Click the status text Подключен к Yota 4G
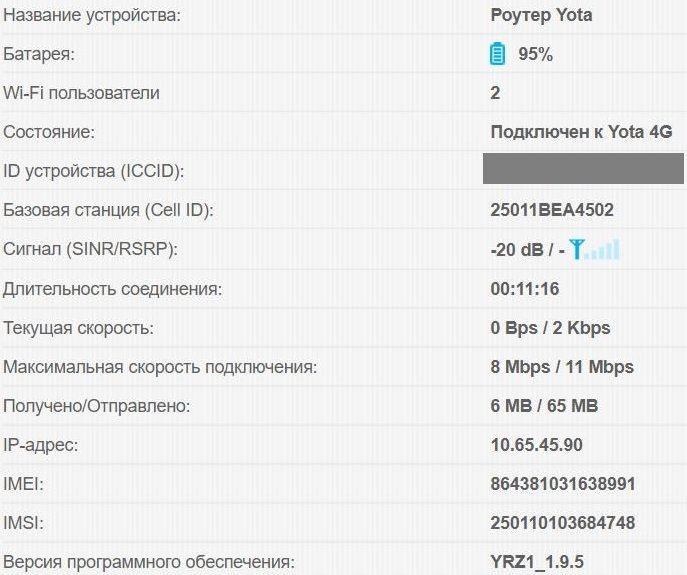The width and height of the screenshot is (687, 575). [x=581, y=132]
